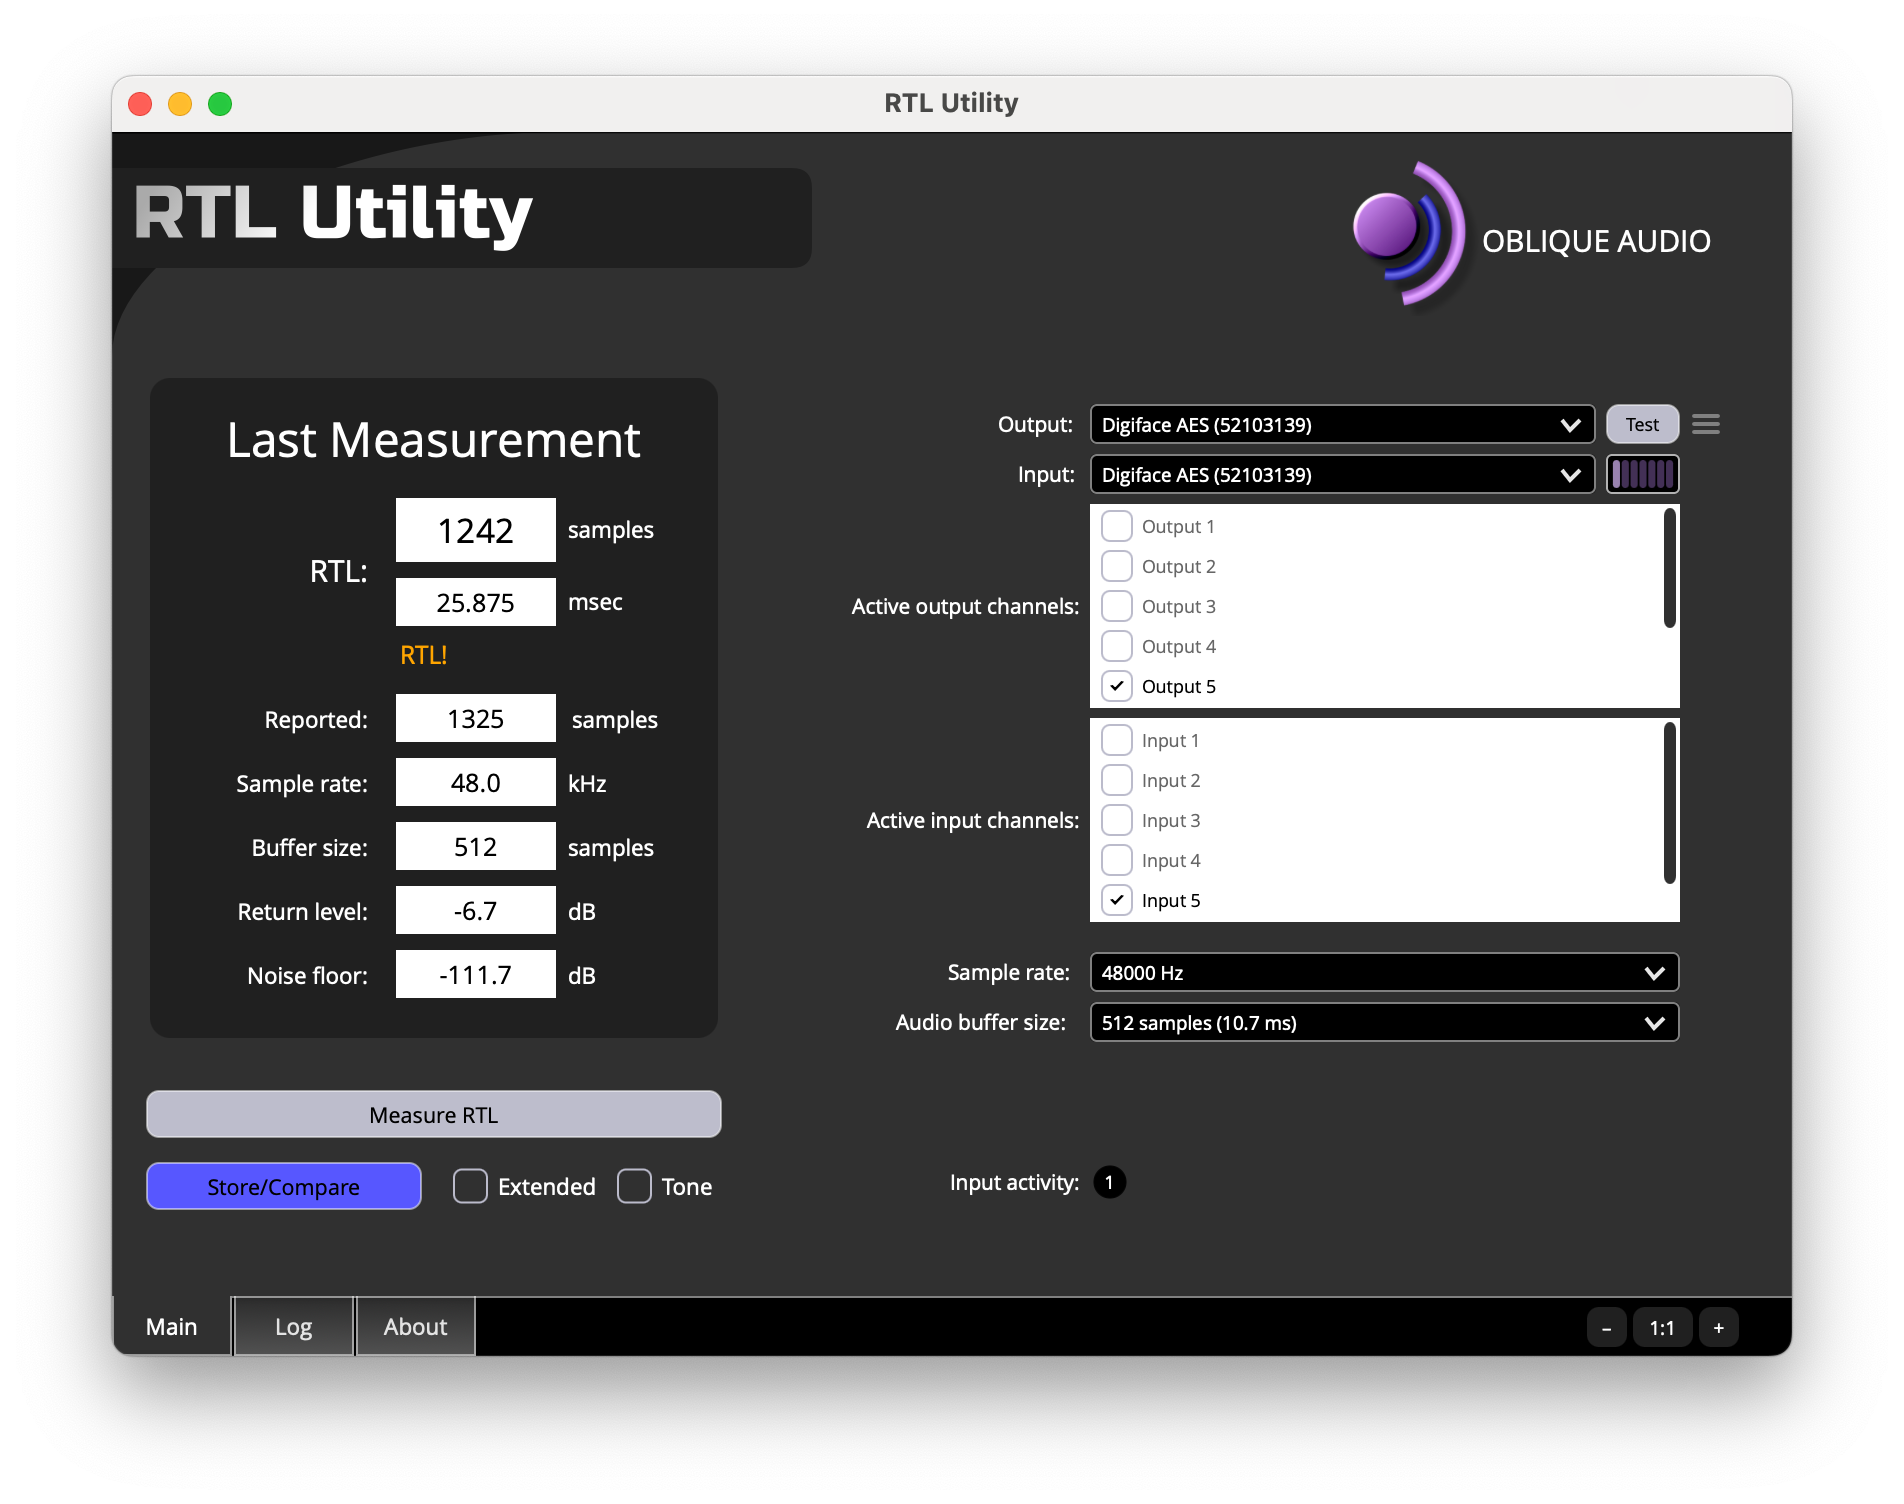
Task: Click the Oblique Audio logo
Action: pyautogui.click(x=1408, y=234)
